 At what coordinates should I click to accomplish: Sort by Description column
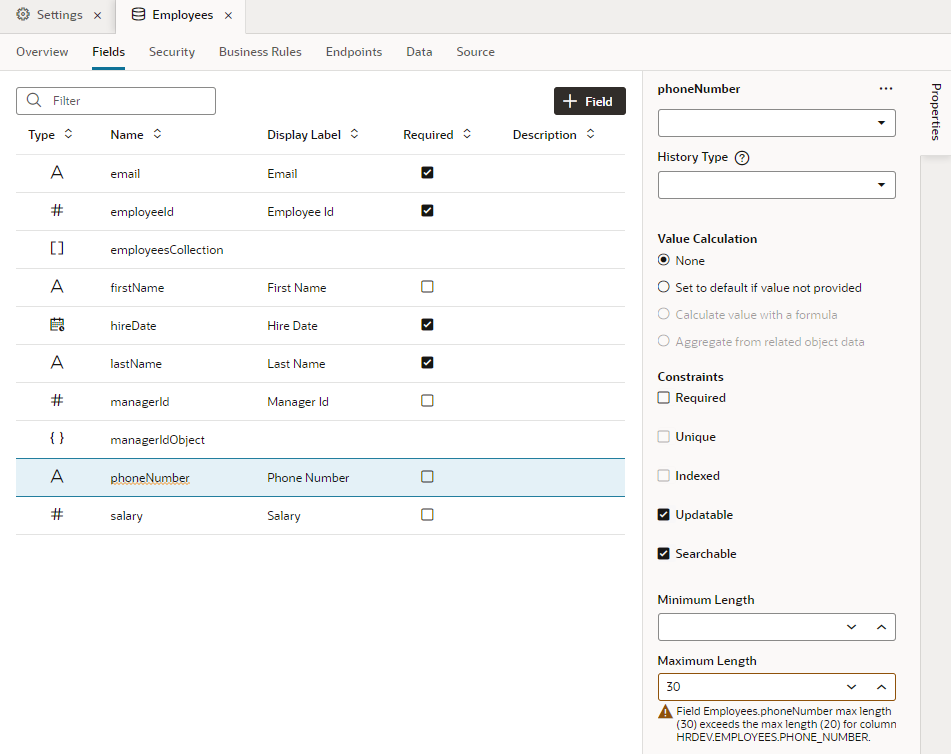(590, 134)
